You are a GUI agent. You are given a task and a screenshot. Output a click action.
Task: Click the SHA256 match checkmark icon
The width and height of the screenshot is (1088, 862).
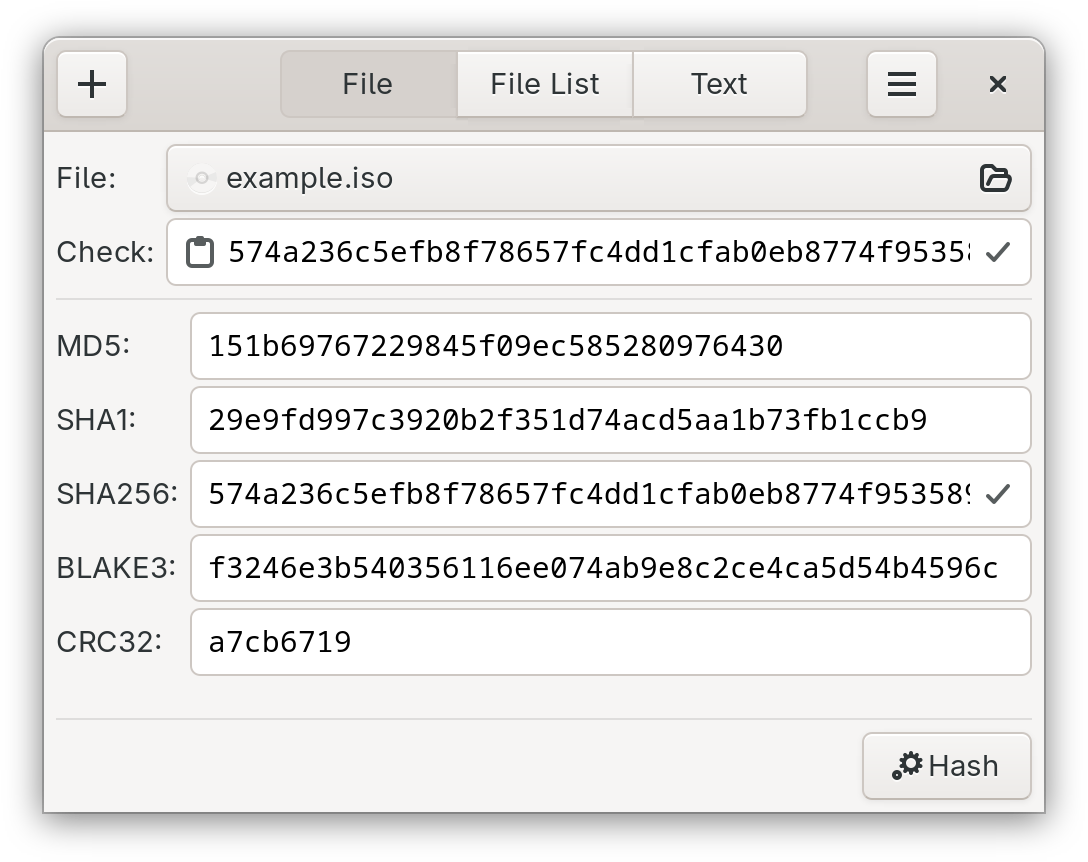997,494
